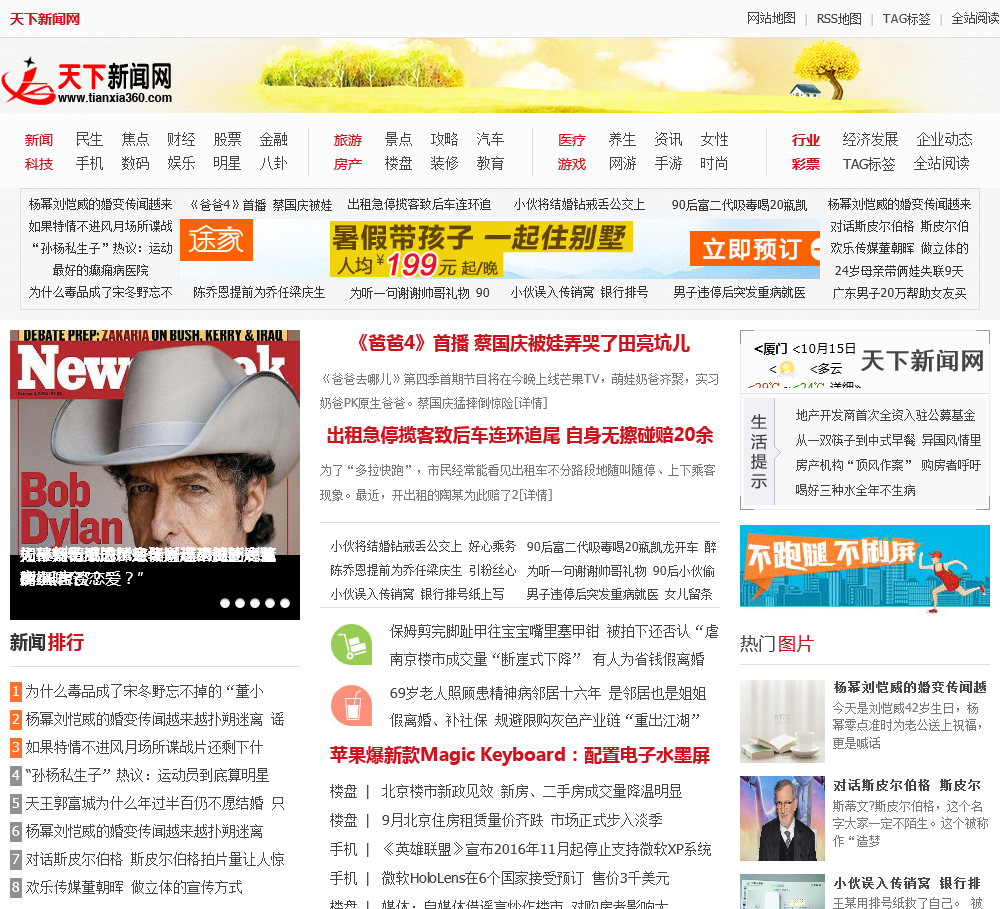Open 广东男子20万帮助女友买 ticker link
1000x909 pixels.
tap(899, 293)
